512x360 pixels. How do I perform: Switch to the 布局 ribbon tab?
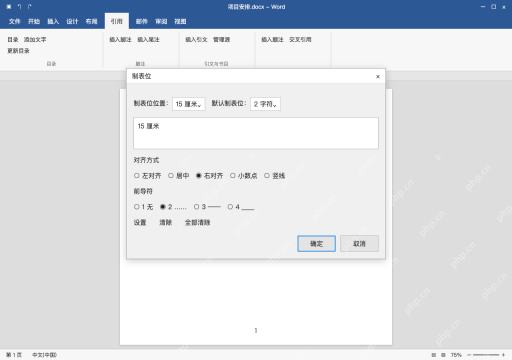click(x=91, y=21)
